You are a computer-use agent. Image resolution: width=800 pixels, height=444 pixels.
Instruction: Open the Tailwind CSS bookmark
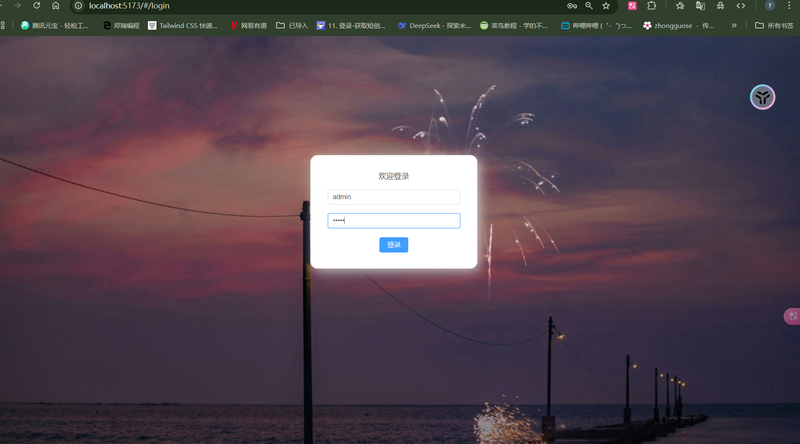coord(183,25)
